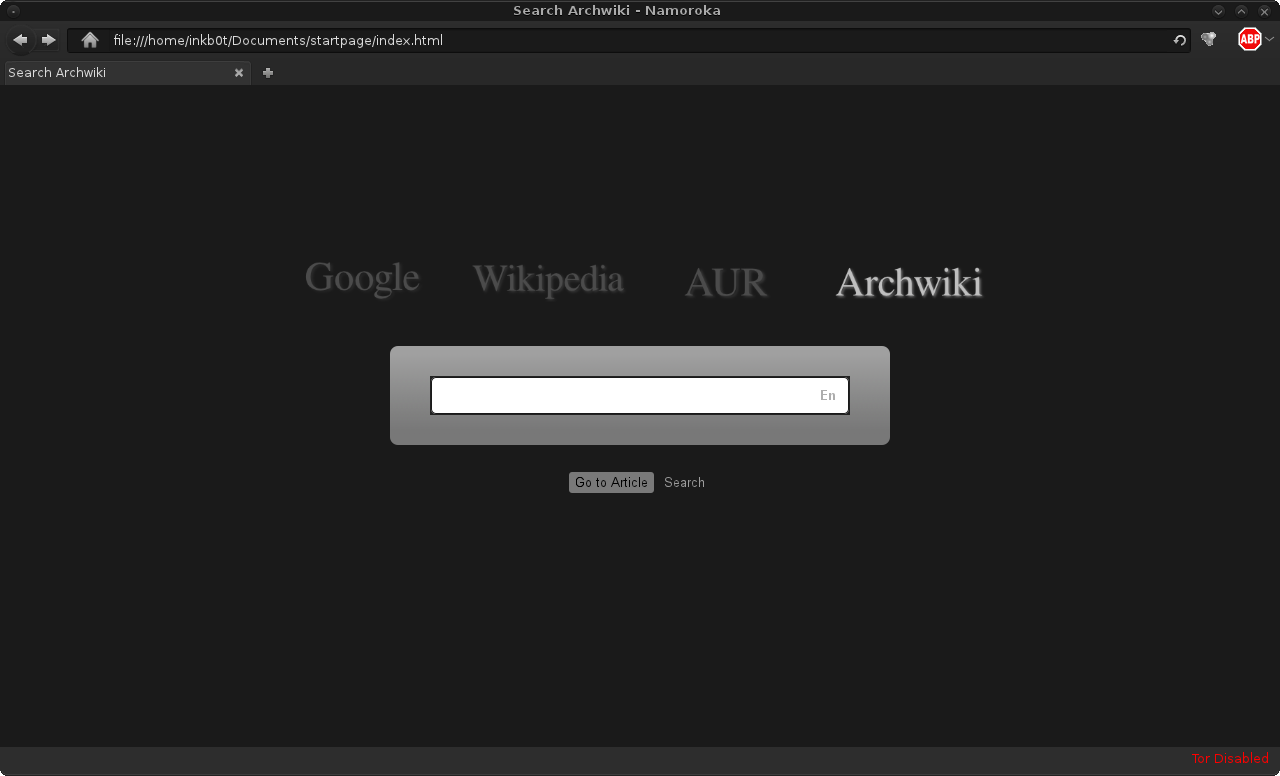Expand the Adblock Plus dropdown arrow

click(x=1269, y=40)
